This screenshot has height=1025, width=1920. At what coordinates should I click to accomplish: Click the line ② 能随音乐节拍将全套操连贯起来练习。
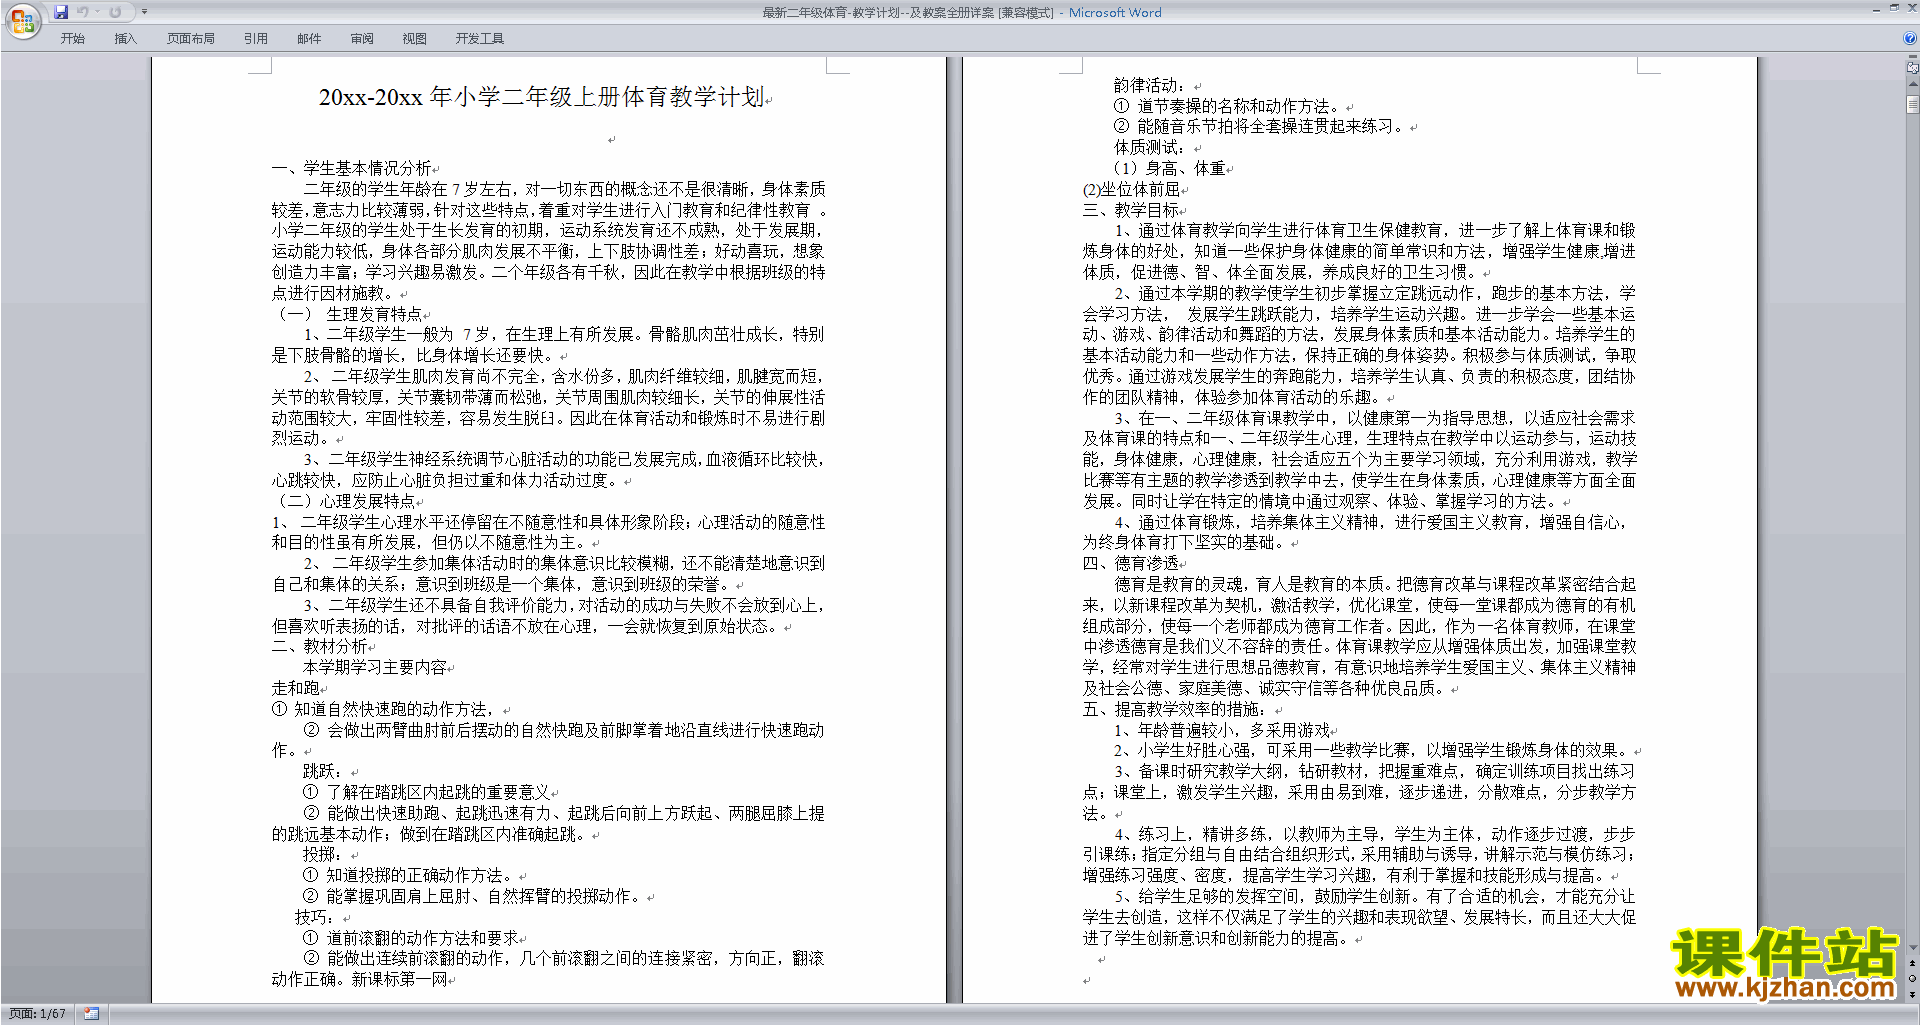(1260, 126)
